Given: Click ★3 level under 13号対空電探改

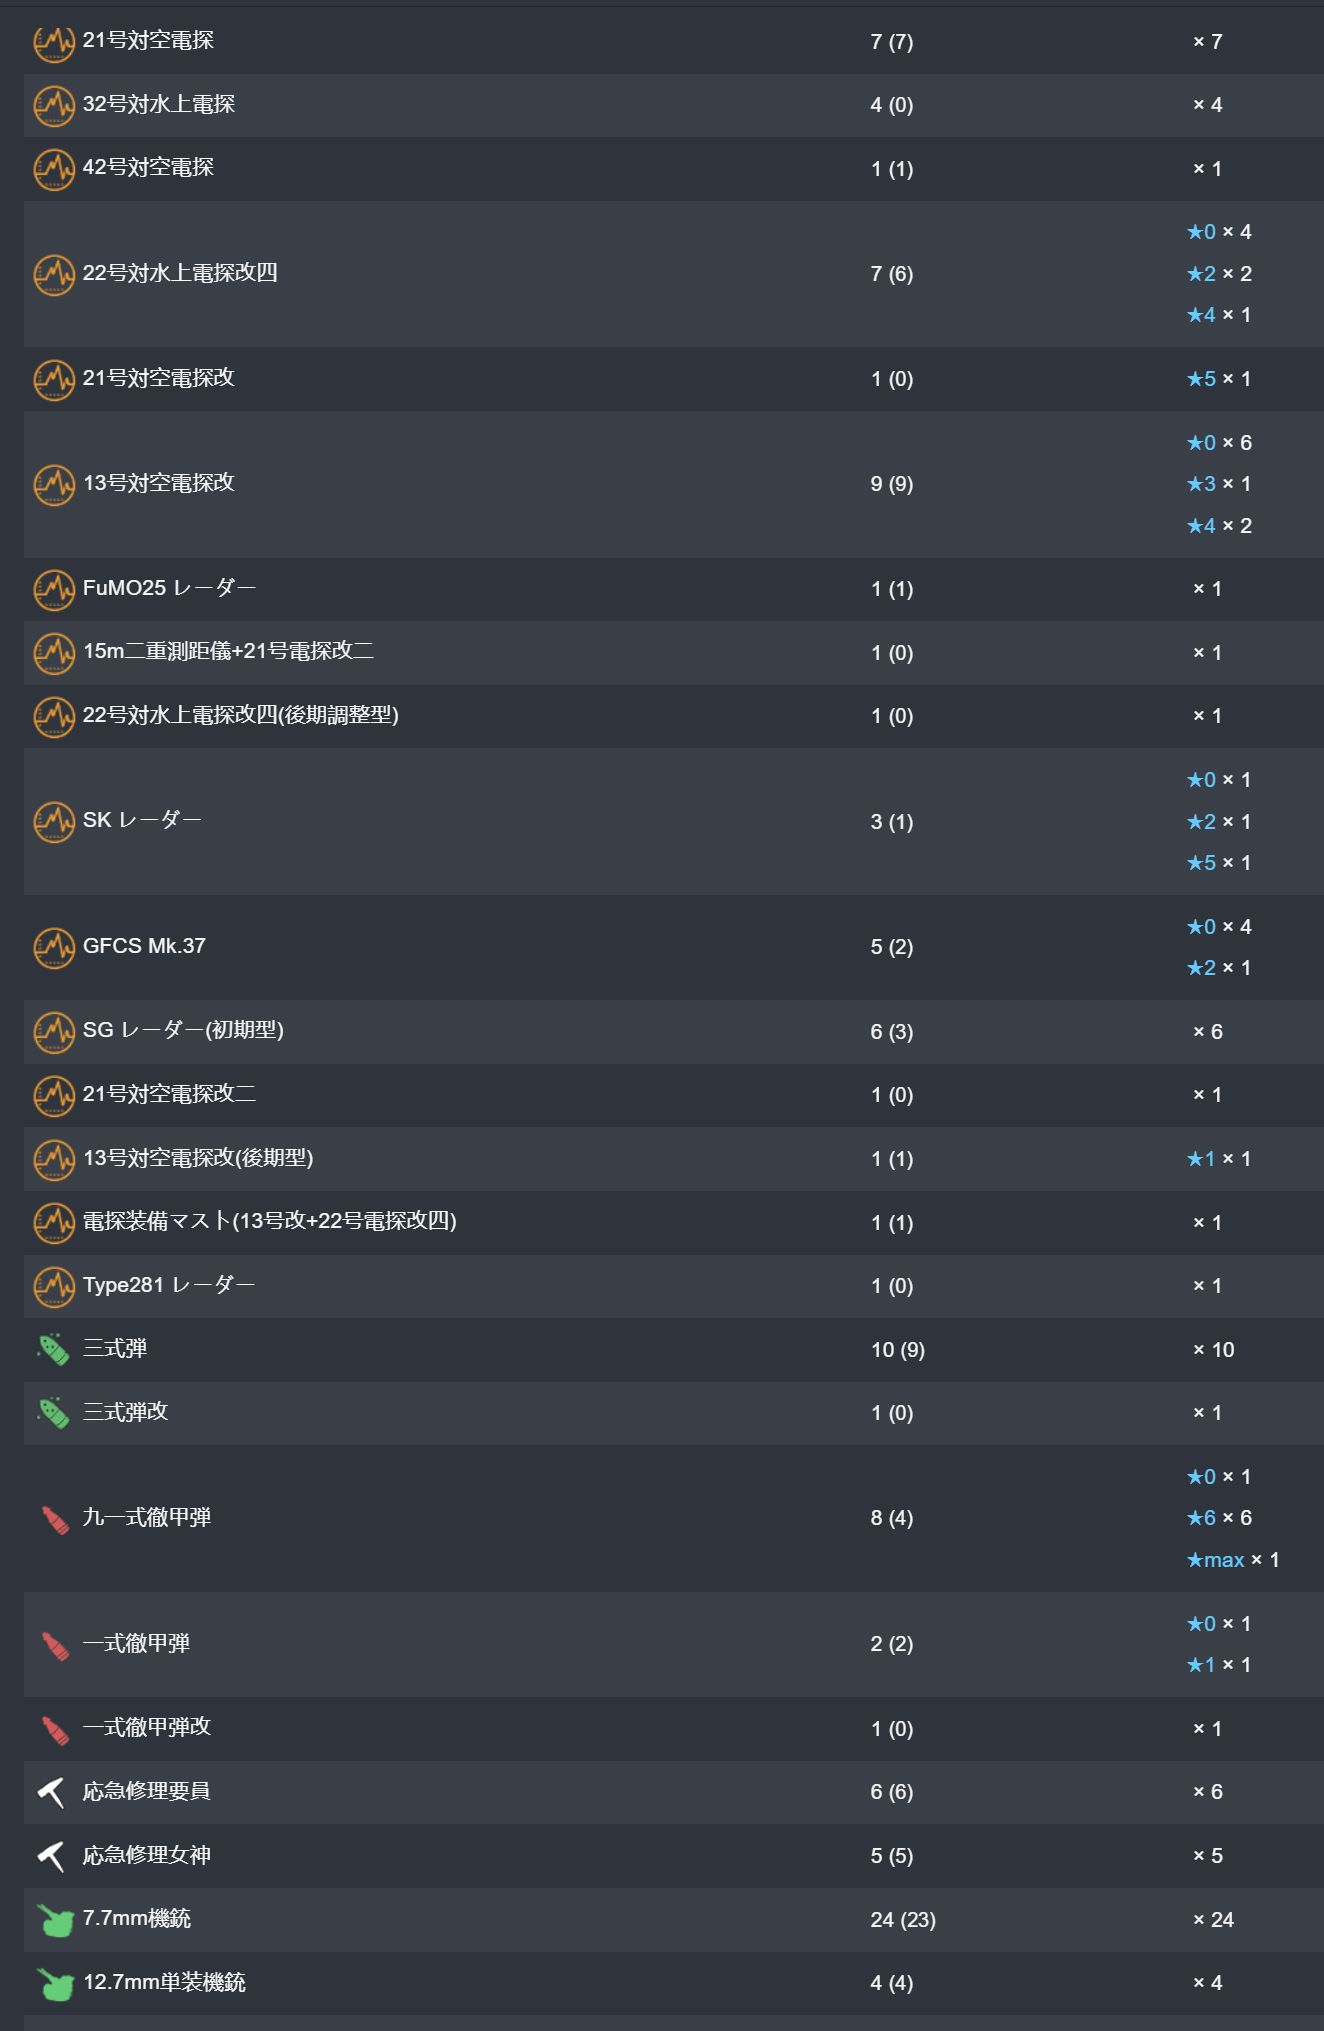Looking at the screenshot, I should [x=1201, y=484].
